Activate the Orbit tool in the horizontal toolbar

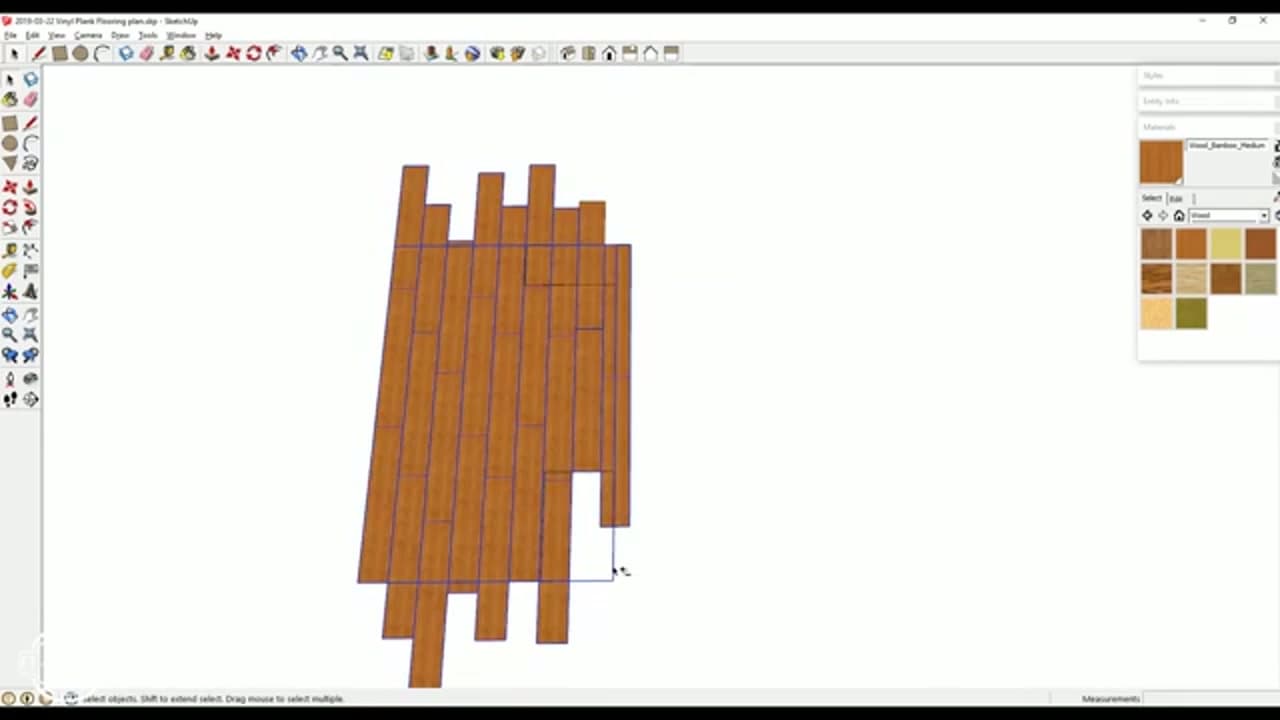click(x=299, y=54)
